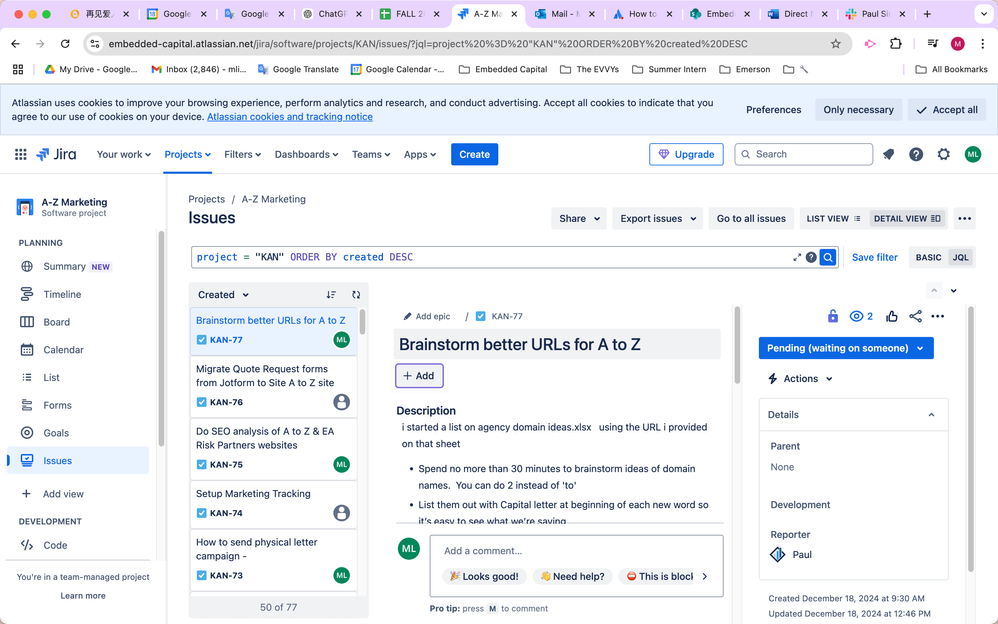This screenshot has height=624, width=998.
Task: Click Go to all issues
Action: [x=751, y=218]
